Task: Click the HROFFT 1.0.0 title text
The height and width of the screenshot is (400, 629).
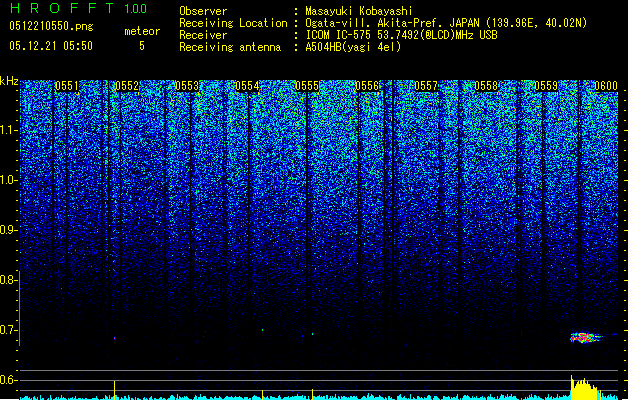Action: coord(78,8)
